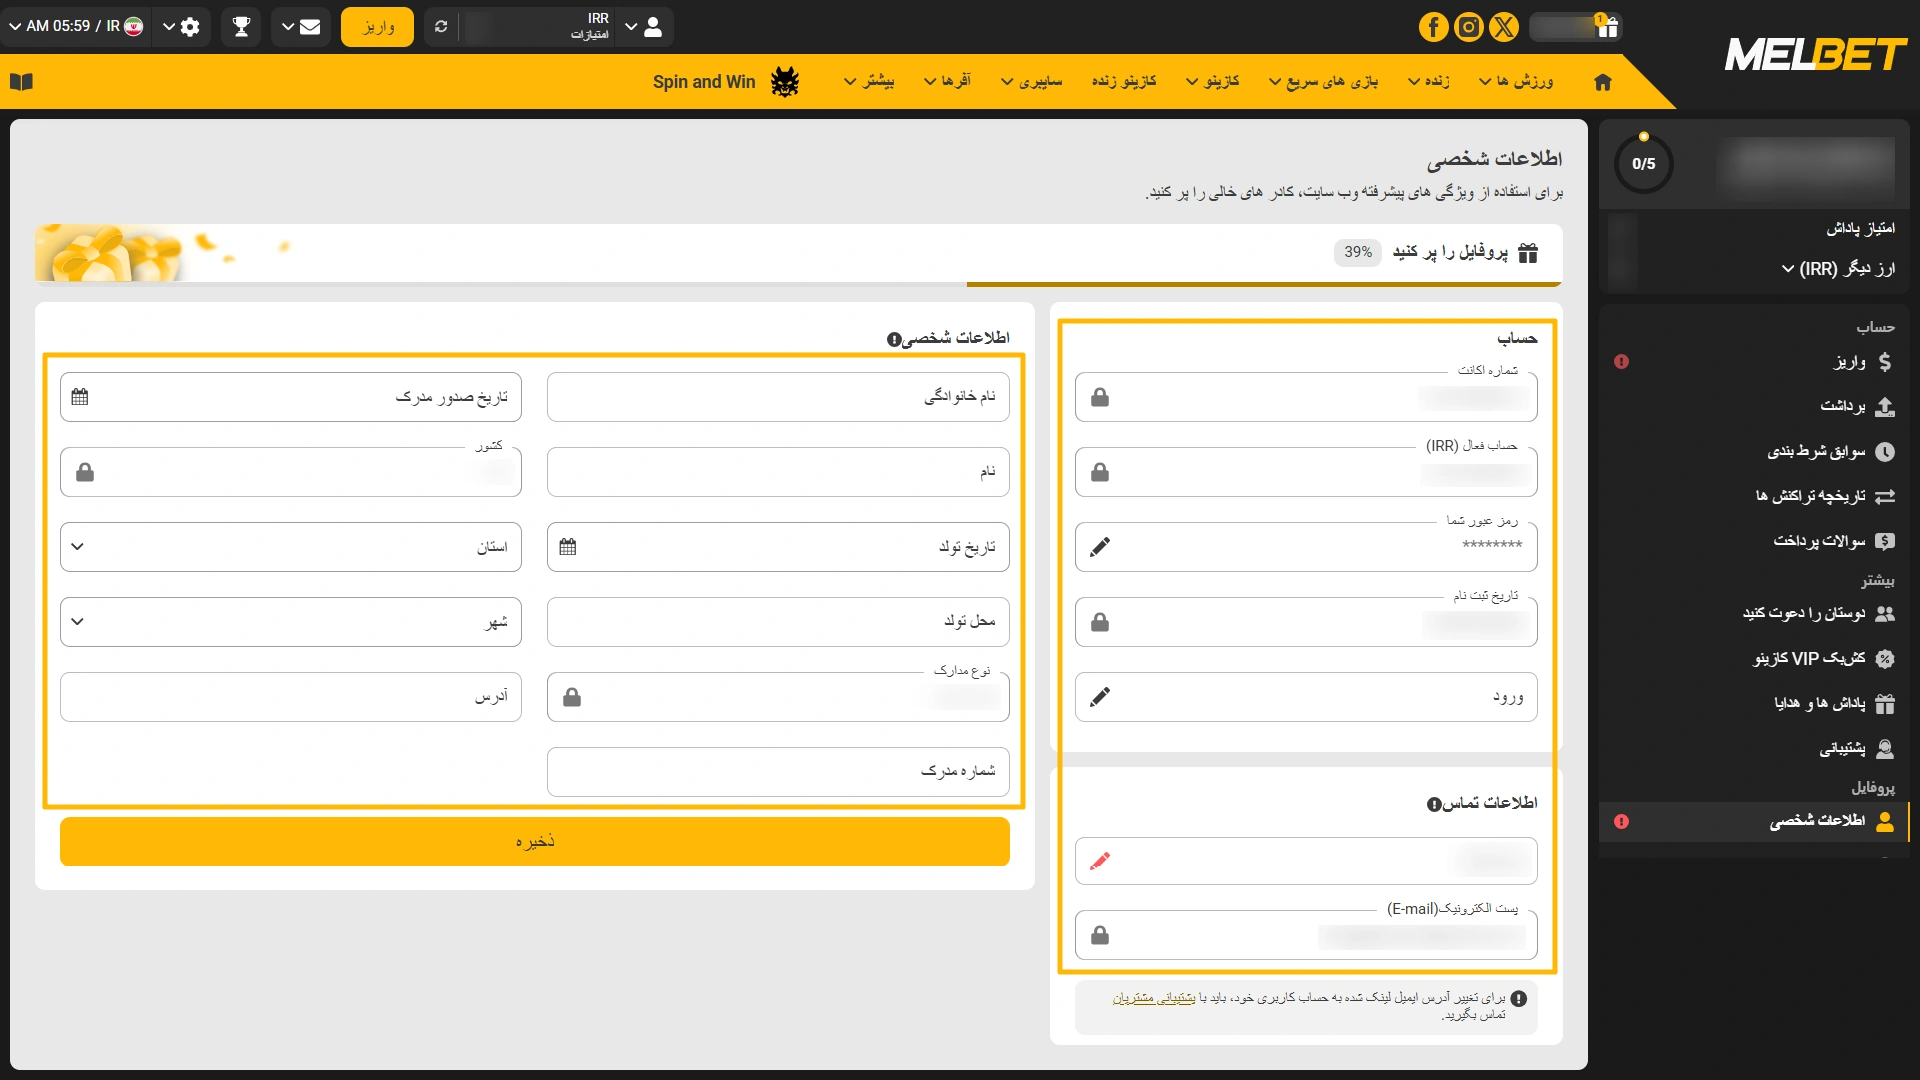
Task: Open calendar for تاریخ تولد field
Action: pos(568,547)
